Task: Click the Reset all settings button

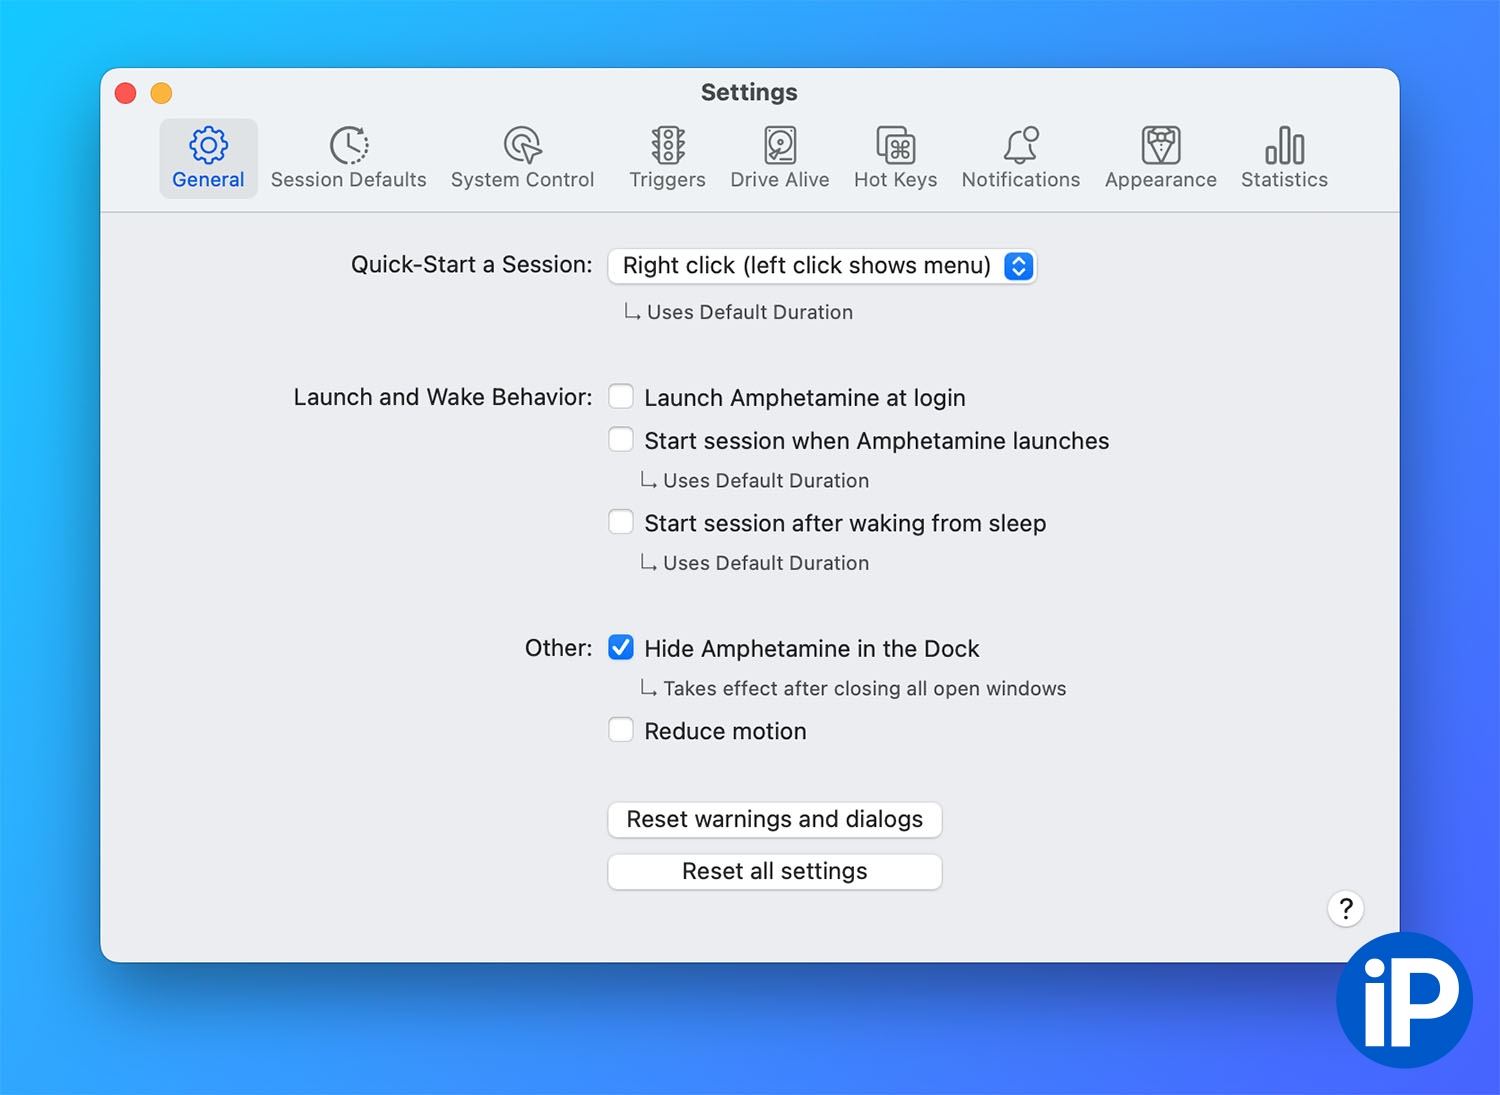Action: pyautogui.click(x=775, y=871)
